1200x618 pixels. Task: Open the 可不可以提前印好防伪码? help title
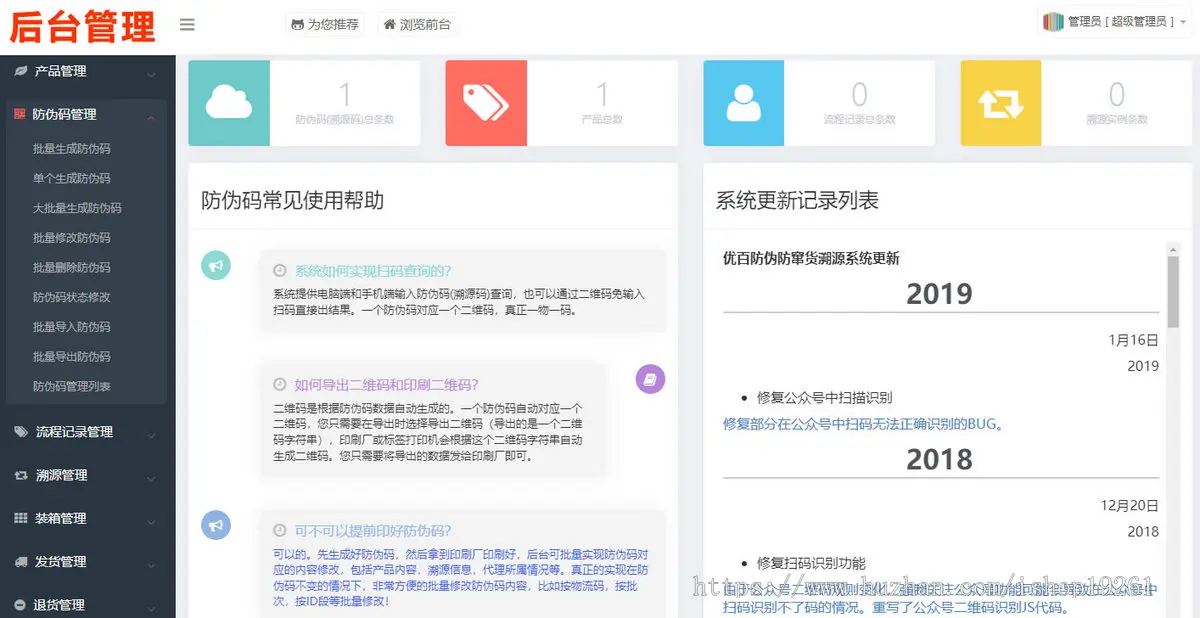(373, 531)
